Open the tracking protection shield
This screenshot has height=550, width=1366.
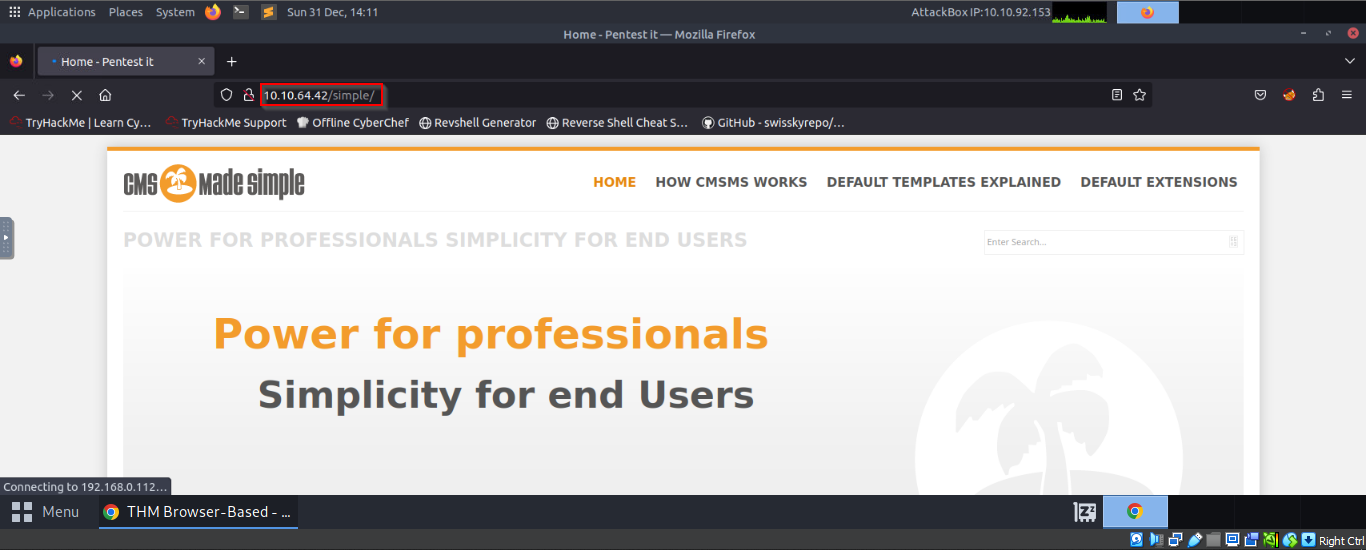227,95
